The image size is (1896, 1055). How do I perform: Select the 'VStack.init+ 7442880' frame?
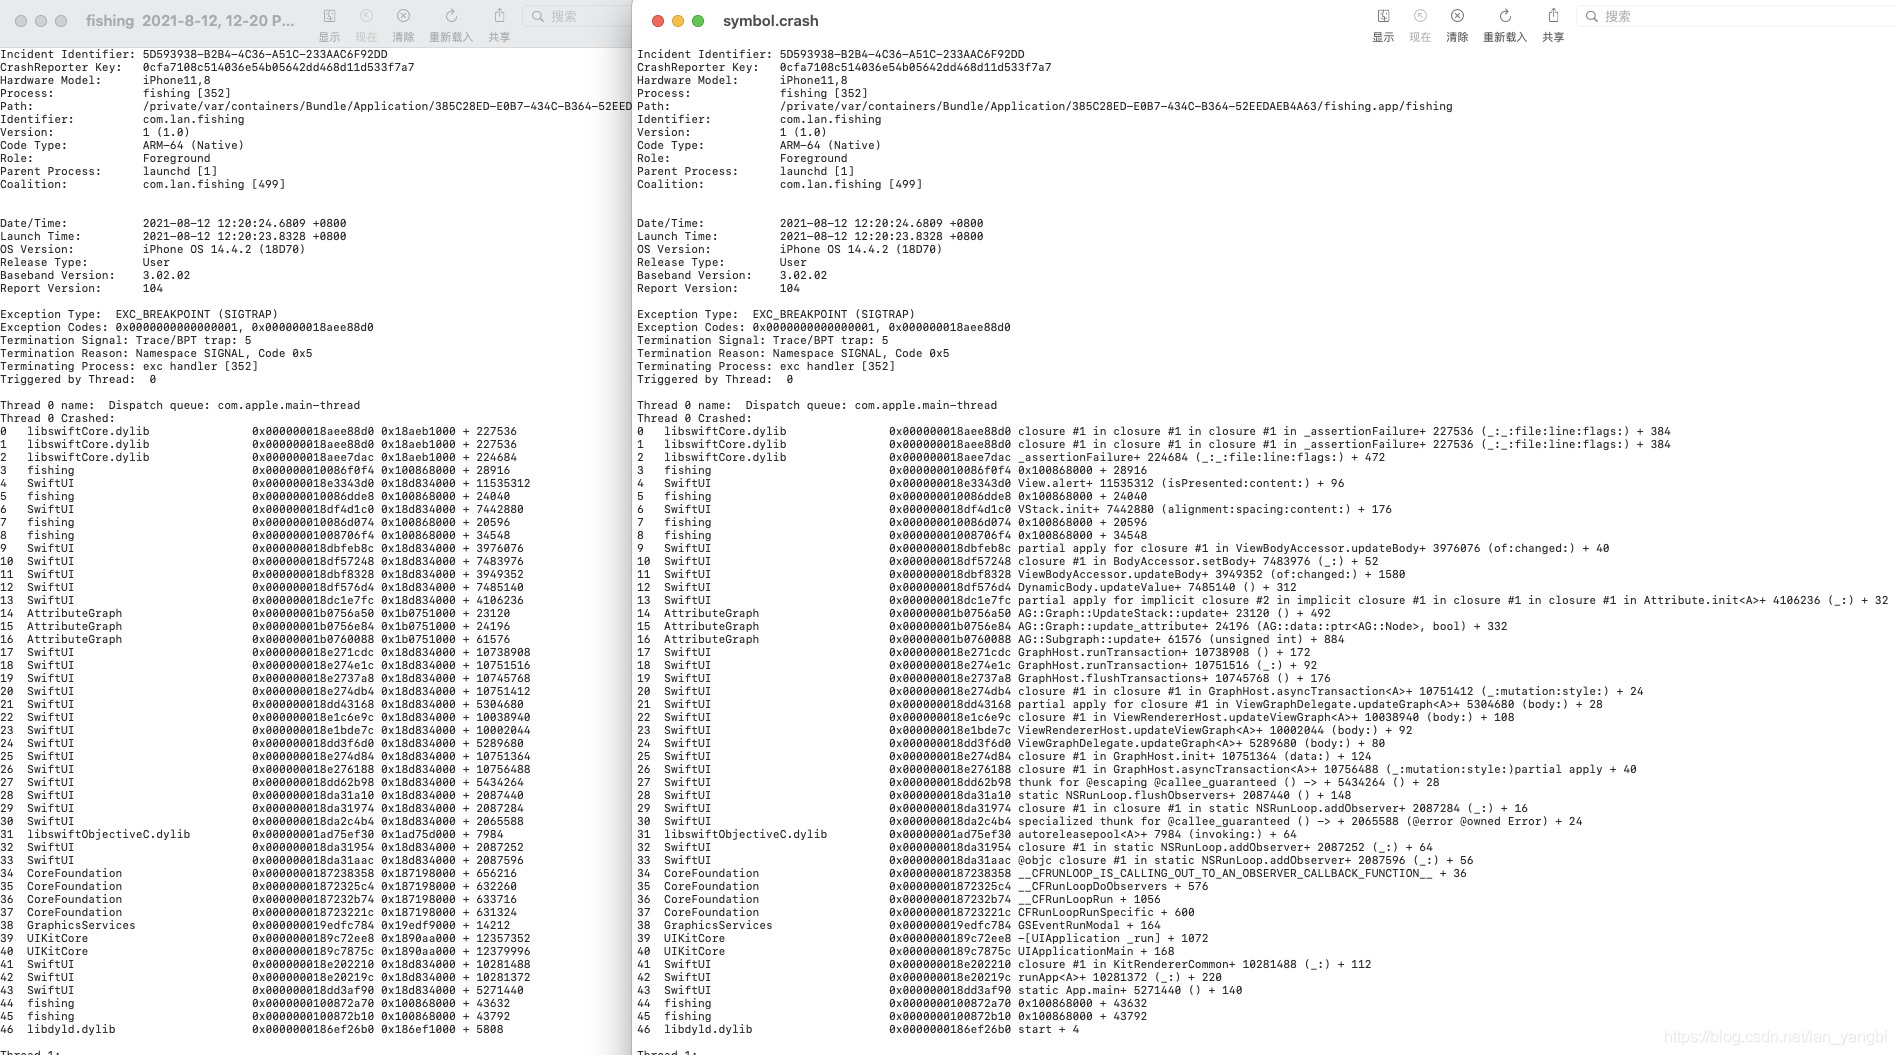[1014, 509]
